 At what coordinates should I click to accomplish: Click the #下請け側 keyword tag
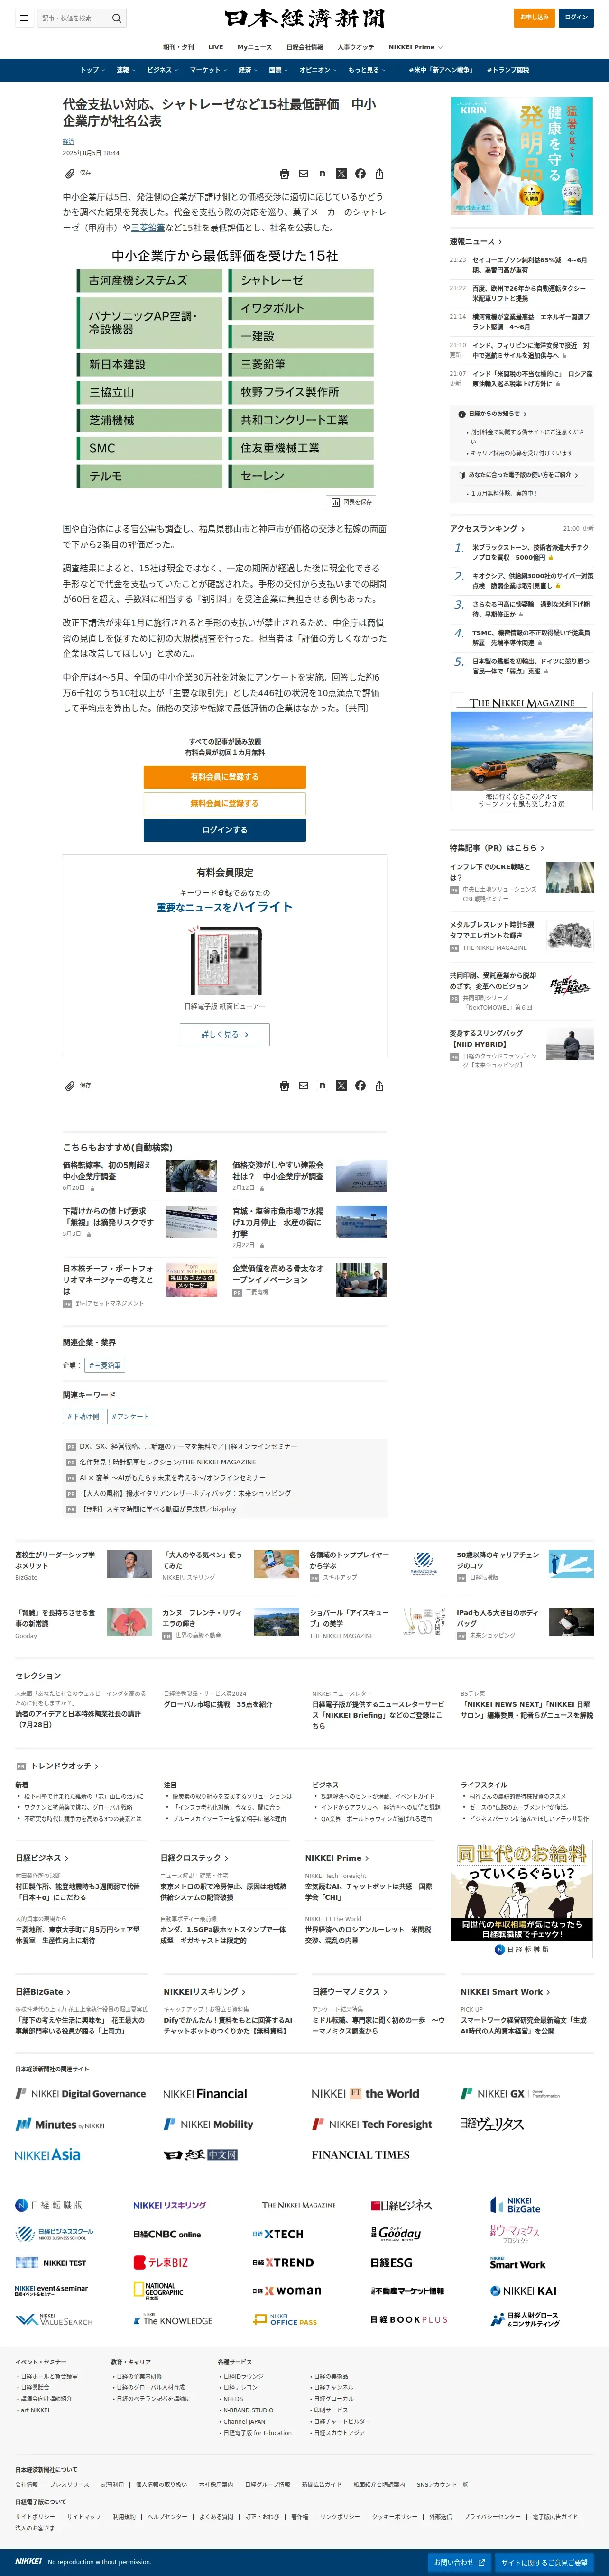pyautogui.click(x=83, y=1416)
